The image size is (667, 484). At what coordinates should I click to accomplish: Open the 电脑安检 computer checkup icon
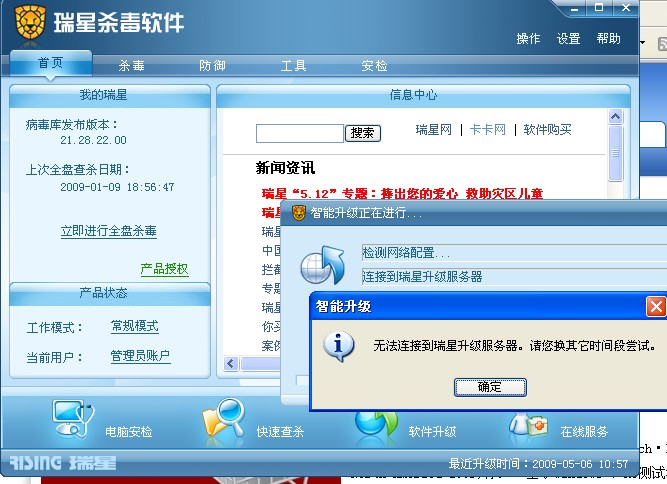tap(73, 419)
